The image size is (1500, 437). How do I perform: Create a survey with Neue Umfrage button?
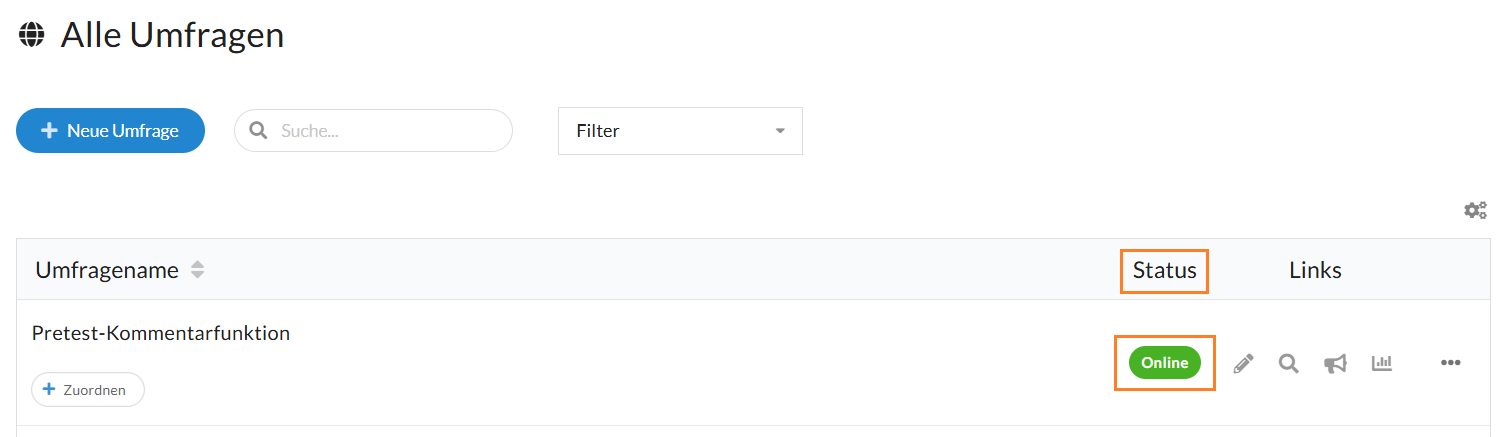[x=110, y=131]
